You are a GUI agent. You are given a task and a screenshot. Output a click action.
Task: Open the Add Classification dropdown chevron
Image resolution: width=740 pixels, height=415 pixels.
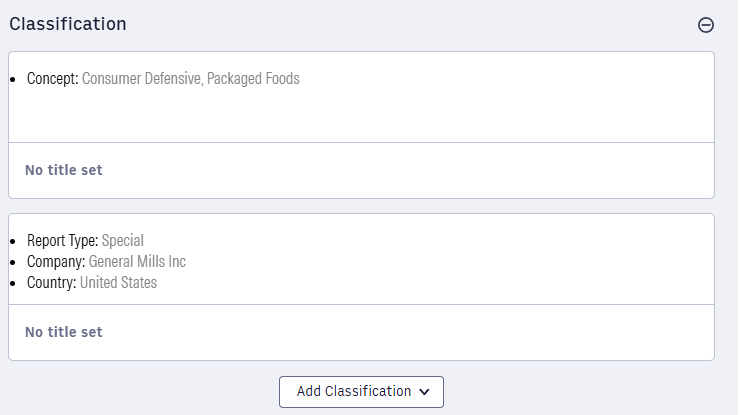coord(426,392)
